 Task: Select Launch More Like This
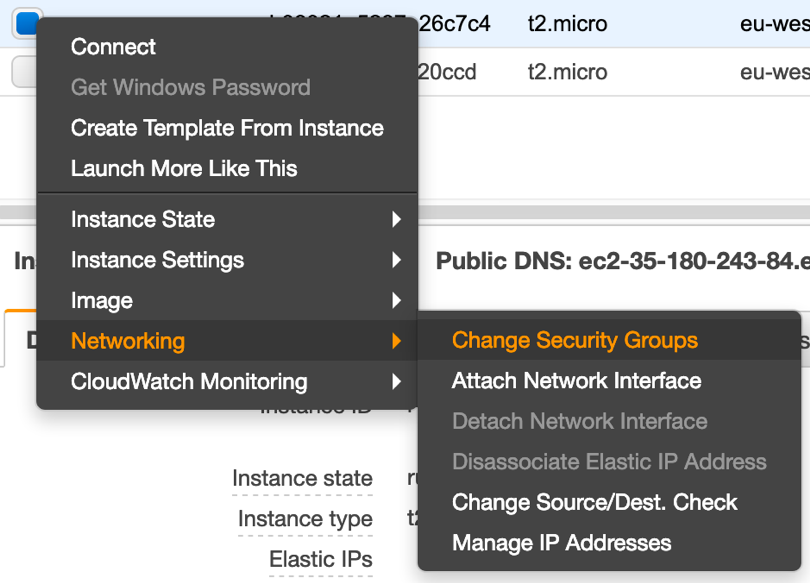[184, 169]
